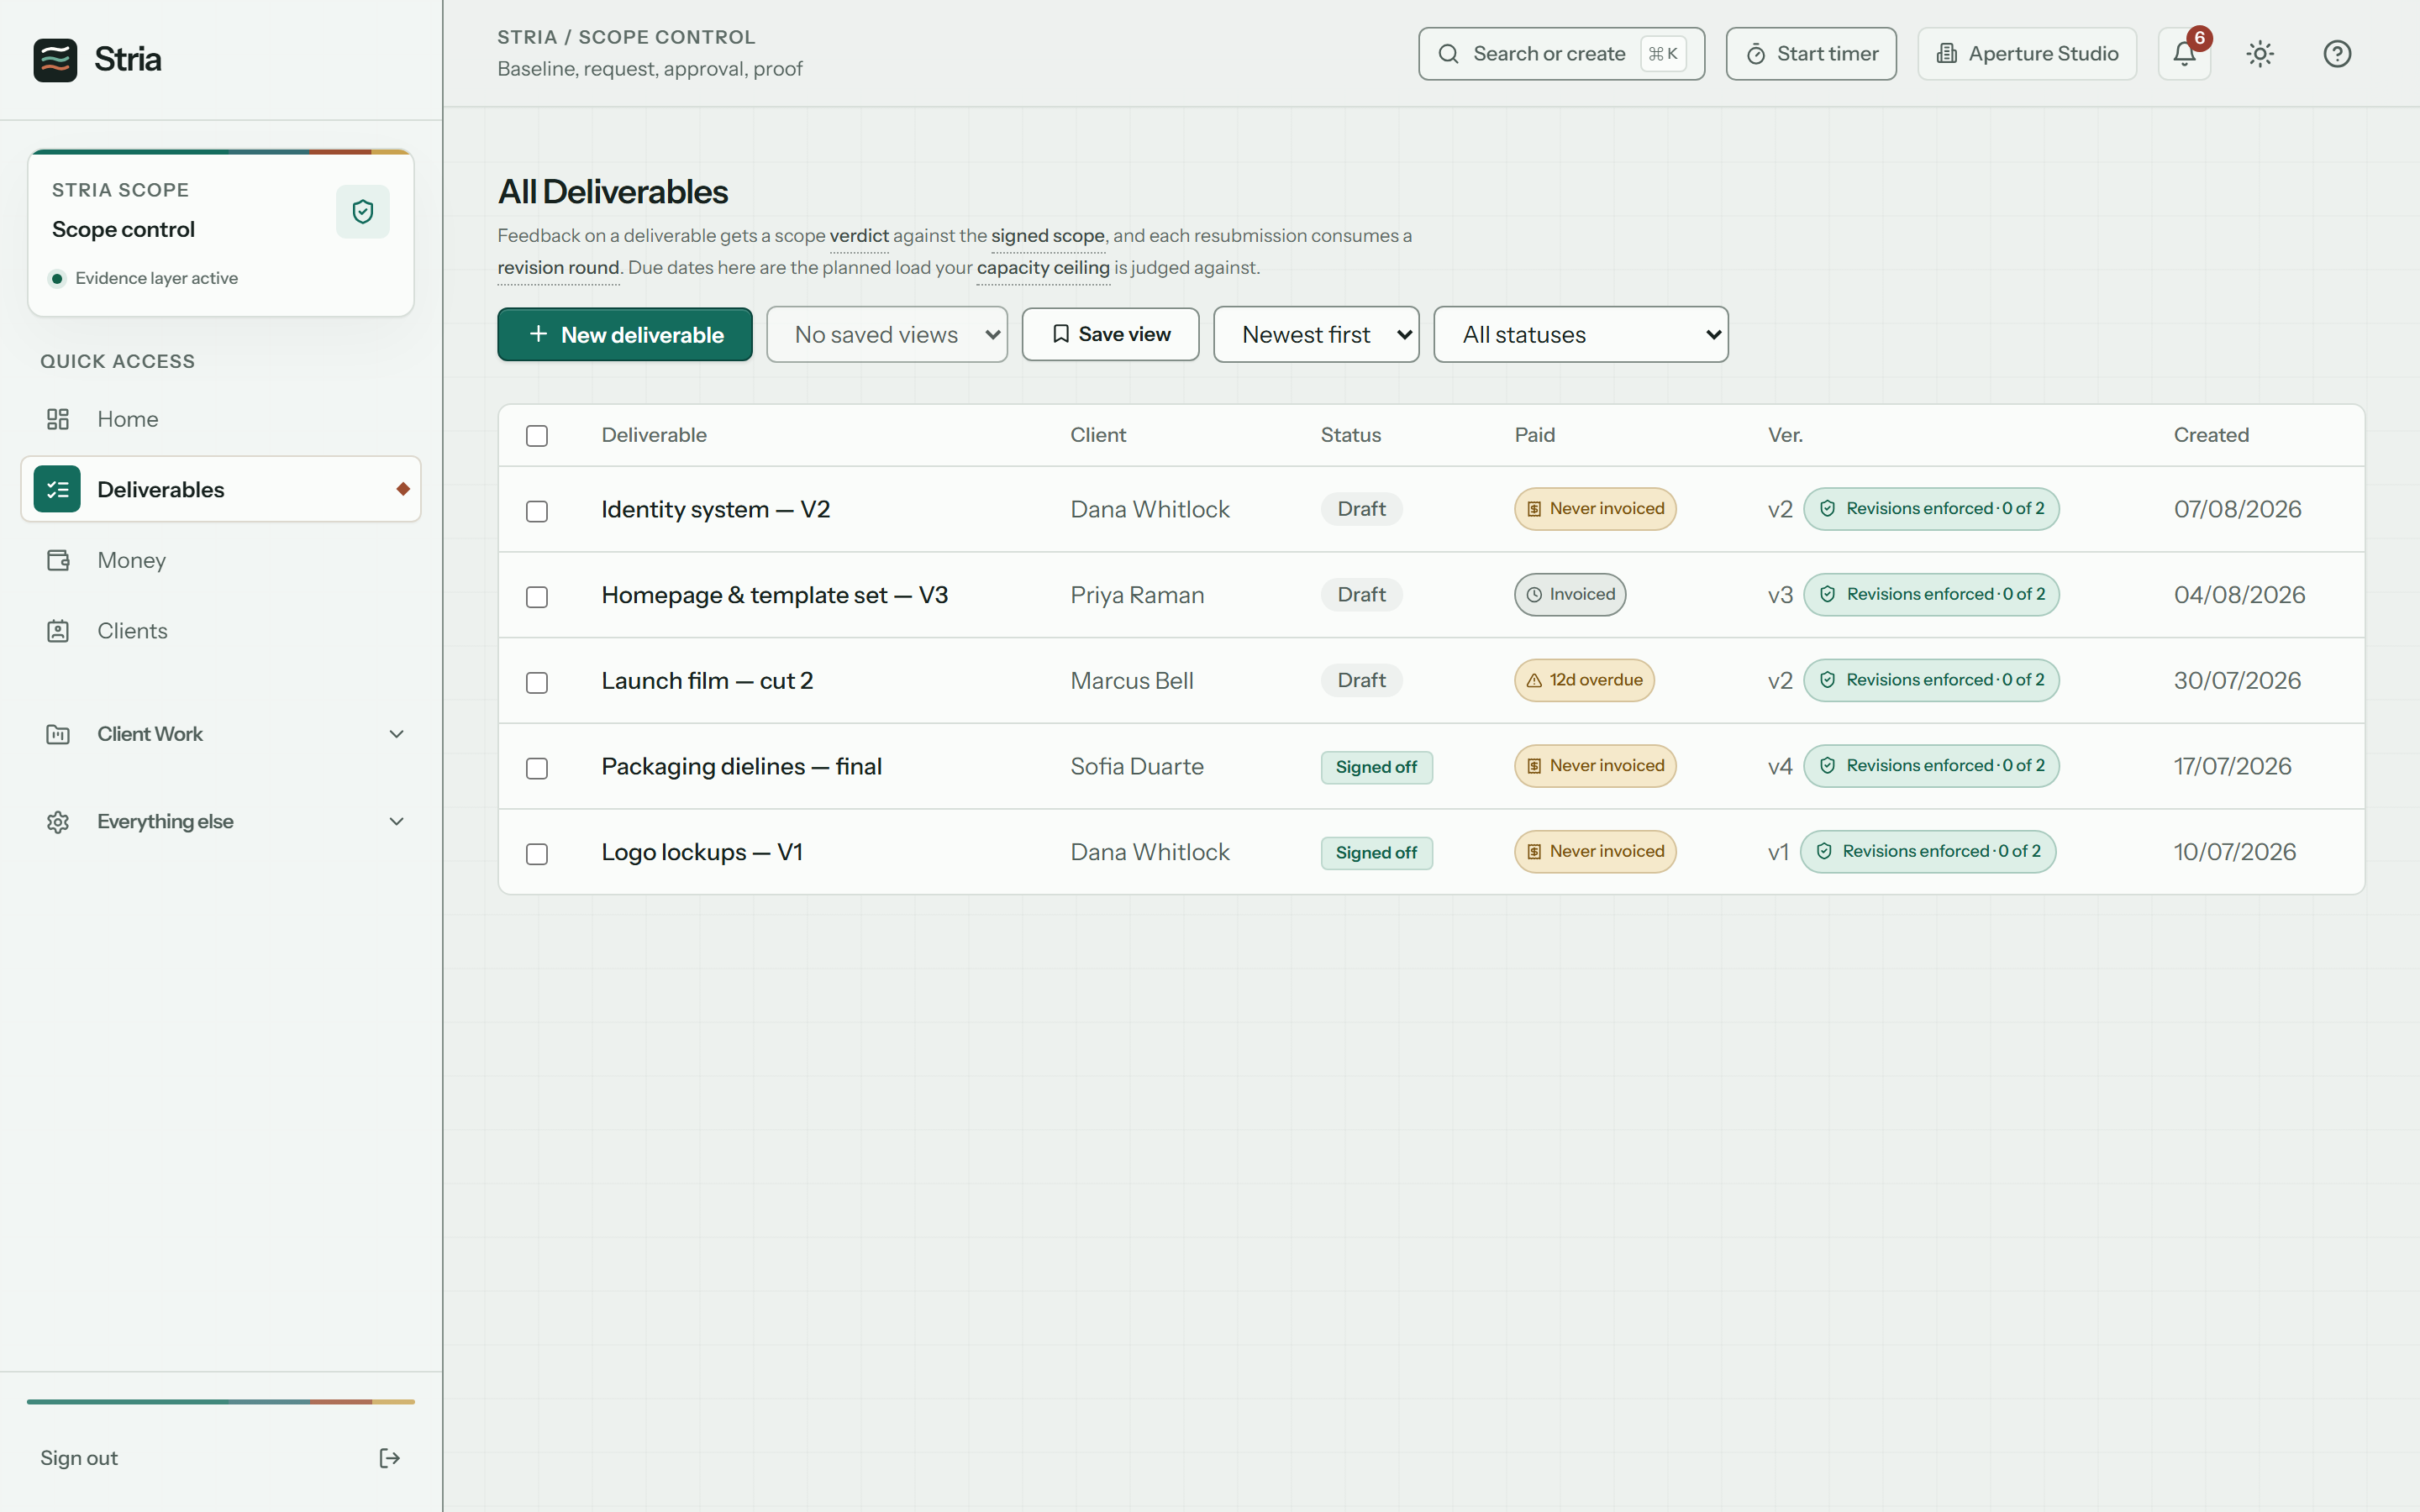Toggle the select-all header checkbox
The width and height of the screenshot is (2420, 1512).
point(537,436)
